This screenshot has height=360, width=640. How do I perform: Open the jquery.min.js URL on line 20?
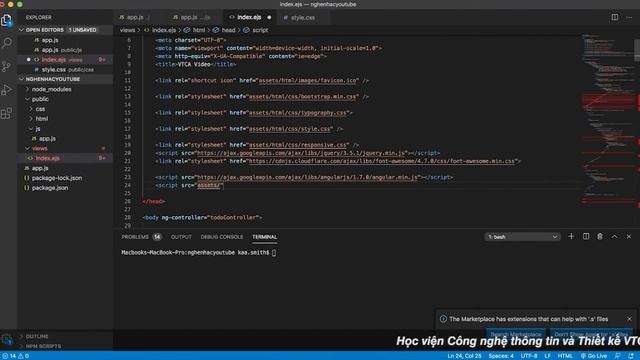pos(301,153)
